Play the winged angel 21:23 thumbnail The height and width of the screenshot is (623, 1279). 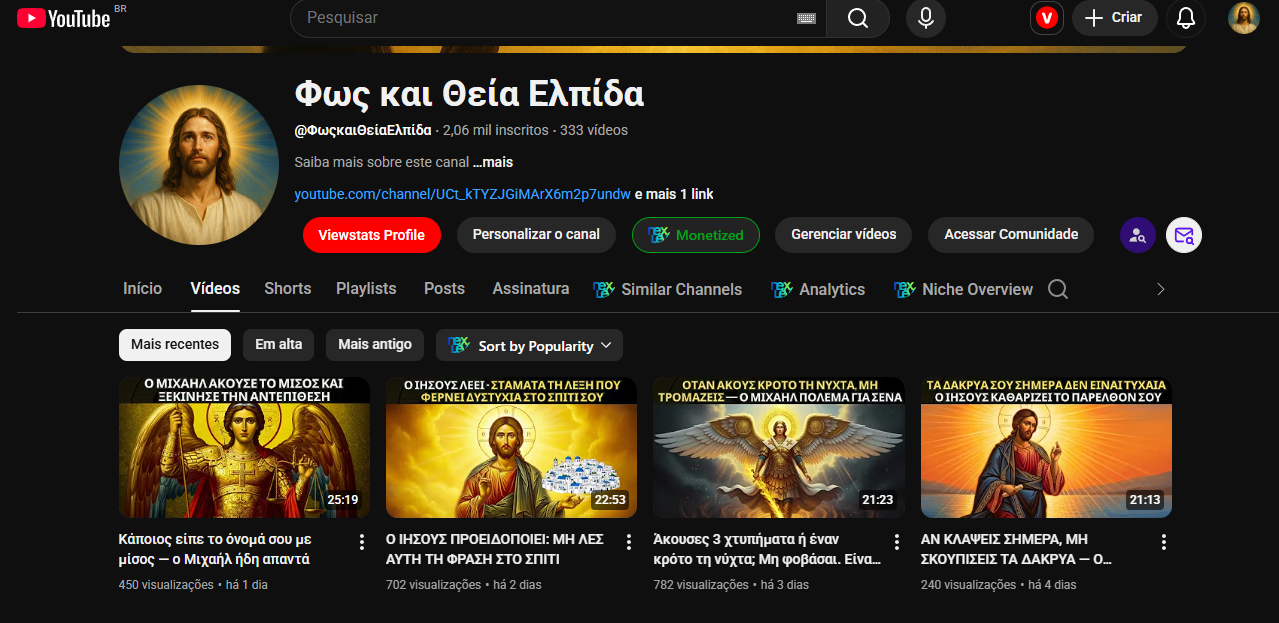click(779, 447)
